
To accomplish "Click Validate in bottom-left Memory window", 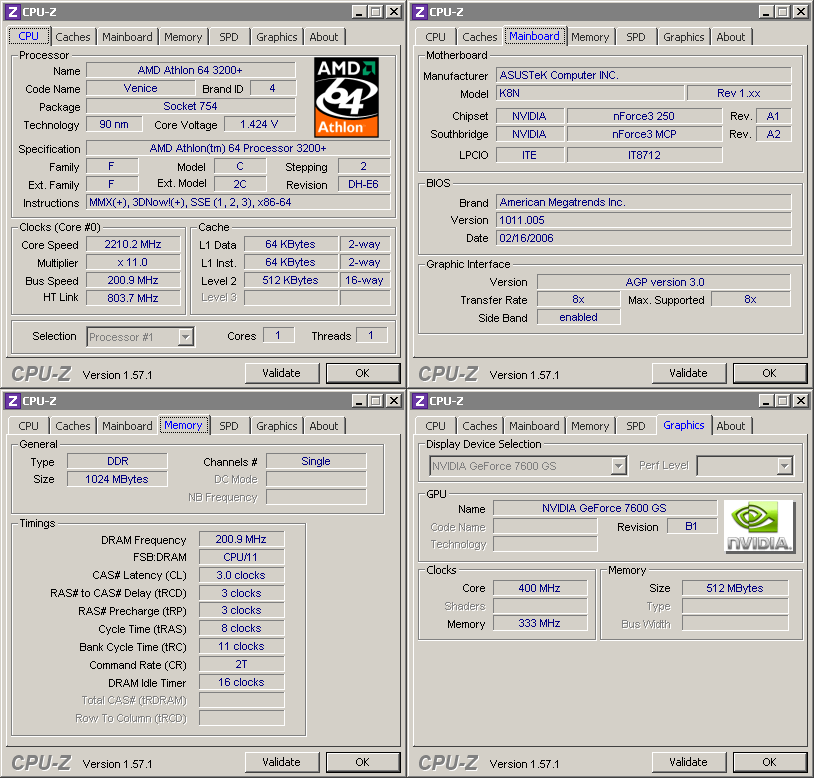I will 281,762.
